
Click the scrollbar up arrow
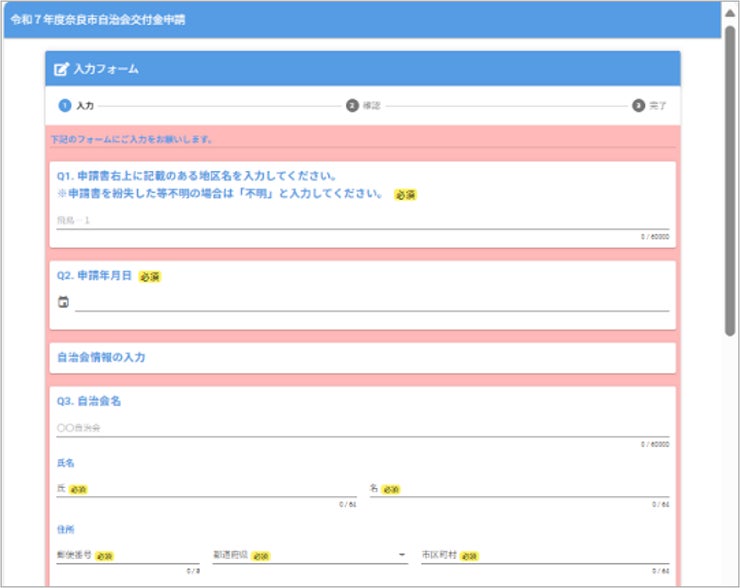(730, 13)
